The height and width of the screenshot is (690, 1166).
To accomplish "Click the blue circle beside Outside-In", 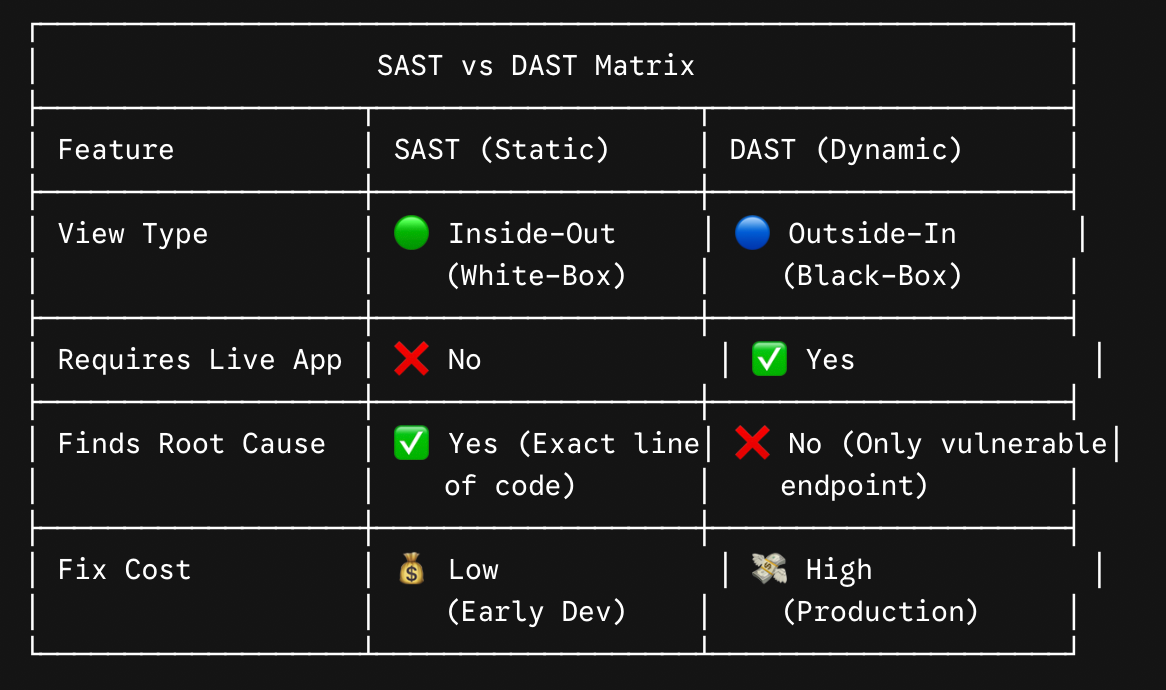I will (x=752, y=233).
